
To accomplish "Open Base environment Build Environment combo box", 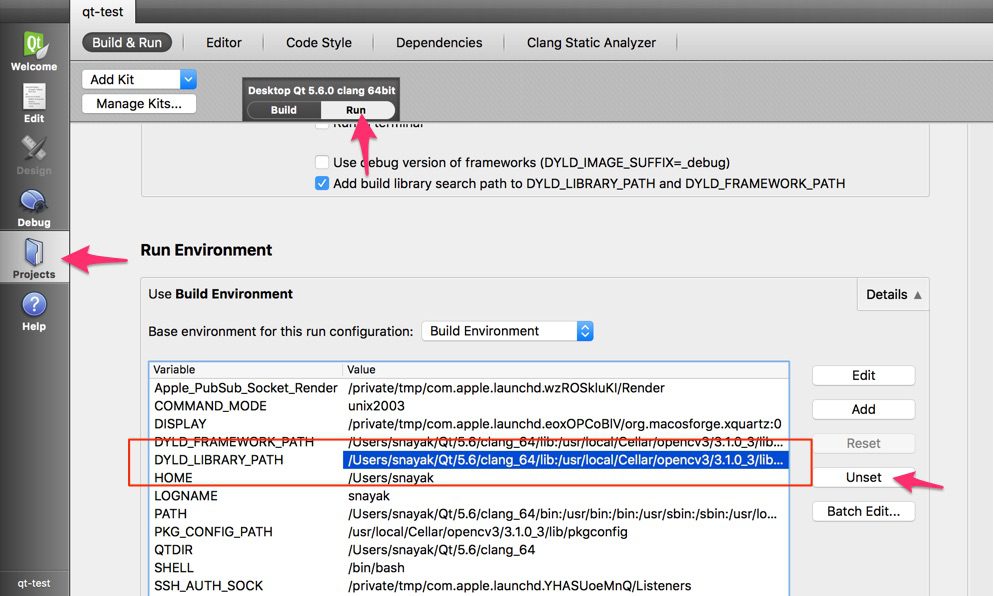I will coord(507,331).
